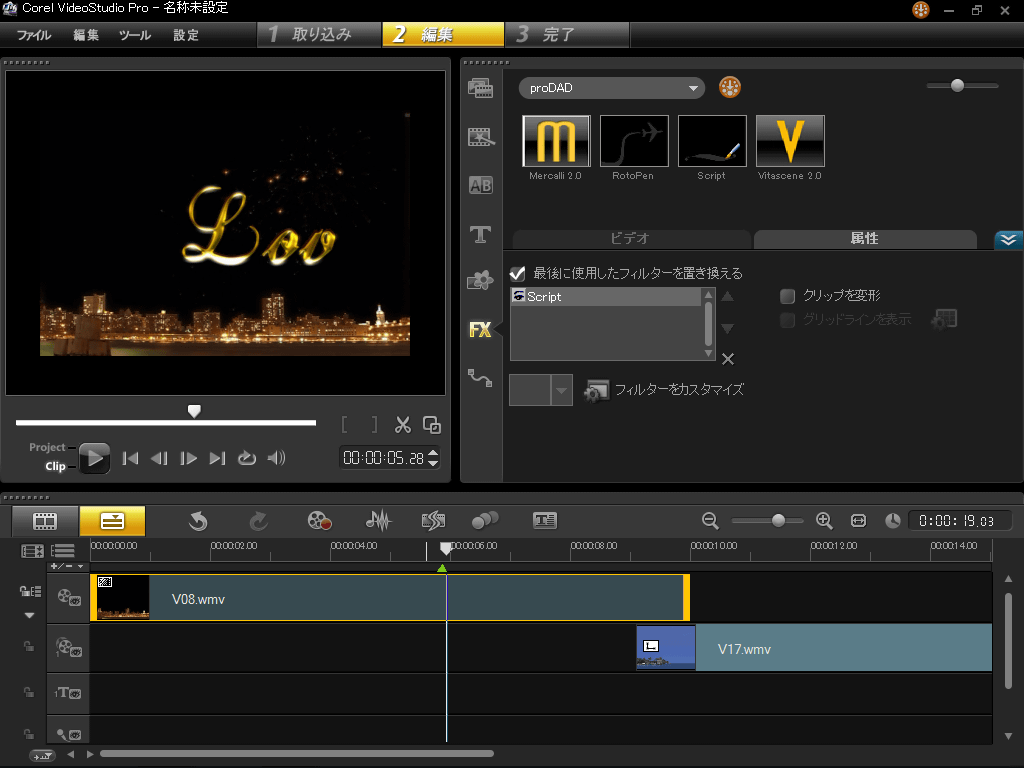Zoom out the timeline
Viewport: 1024px width, 768px height.
(710, 521)
